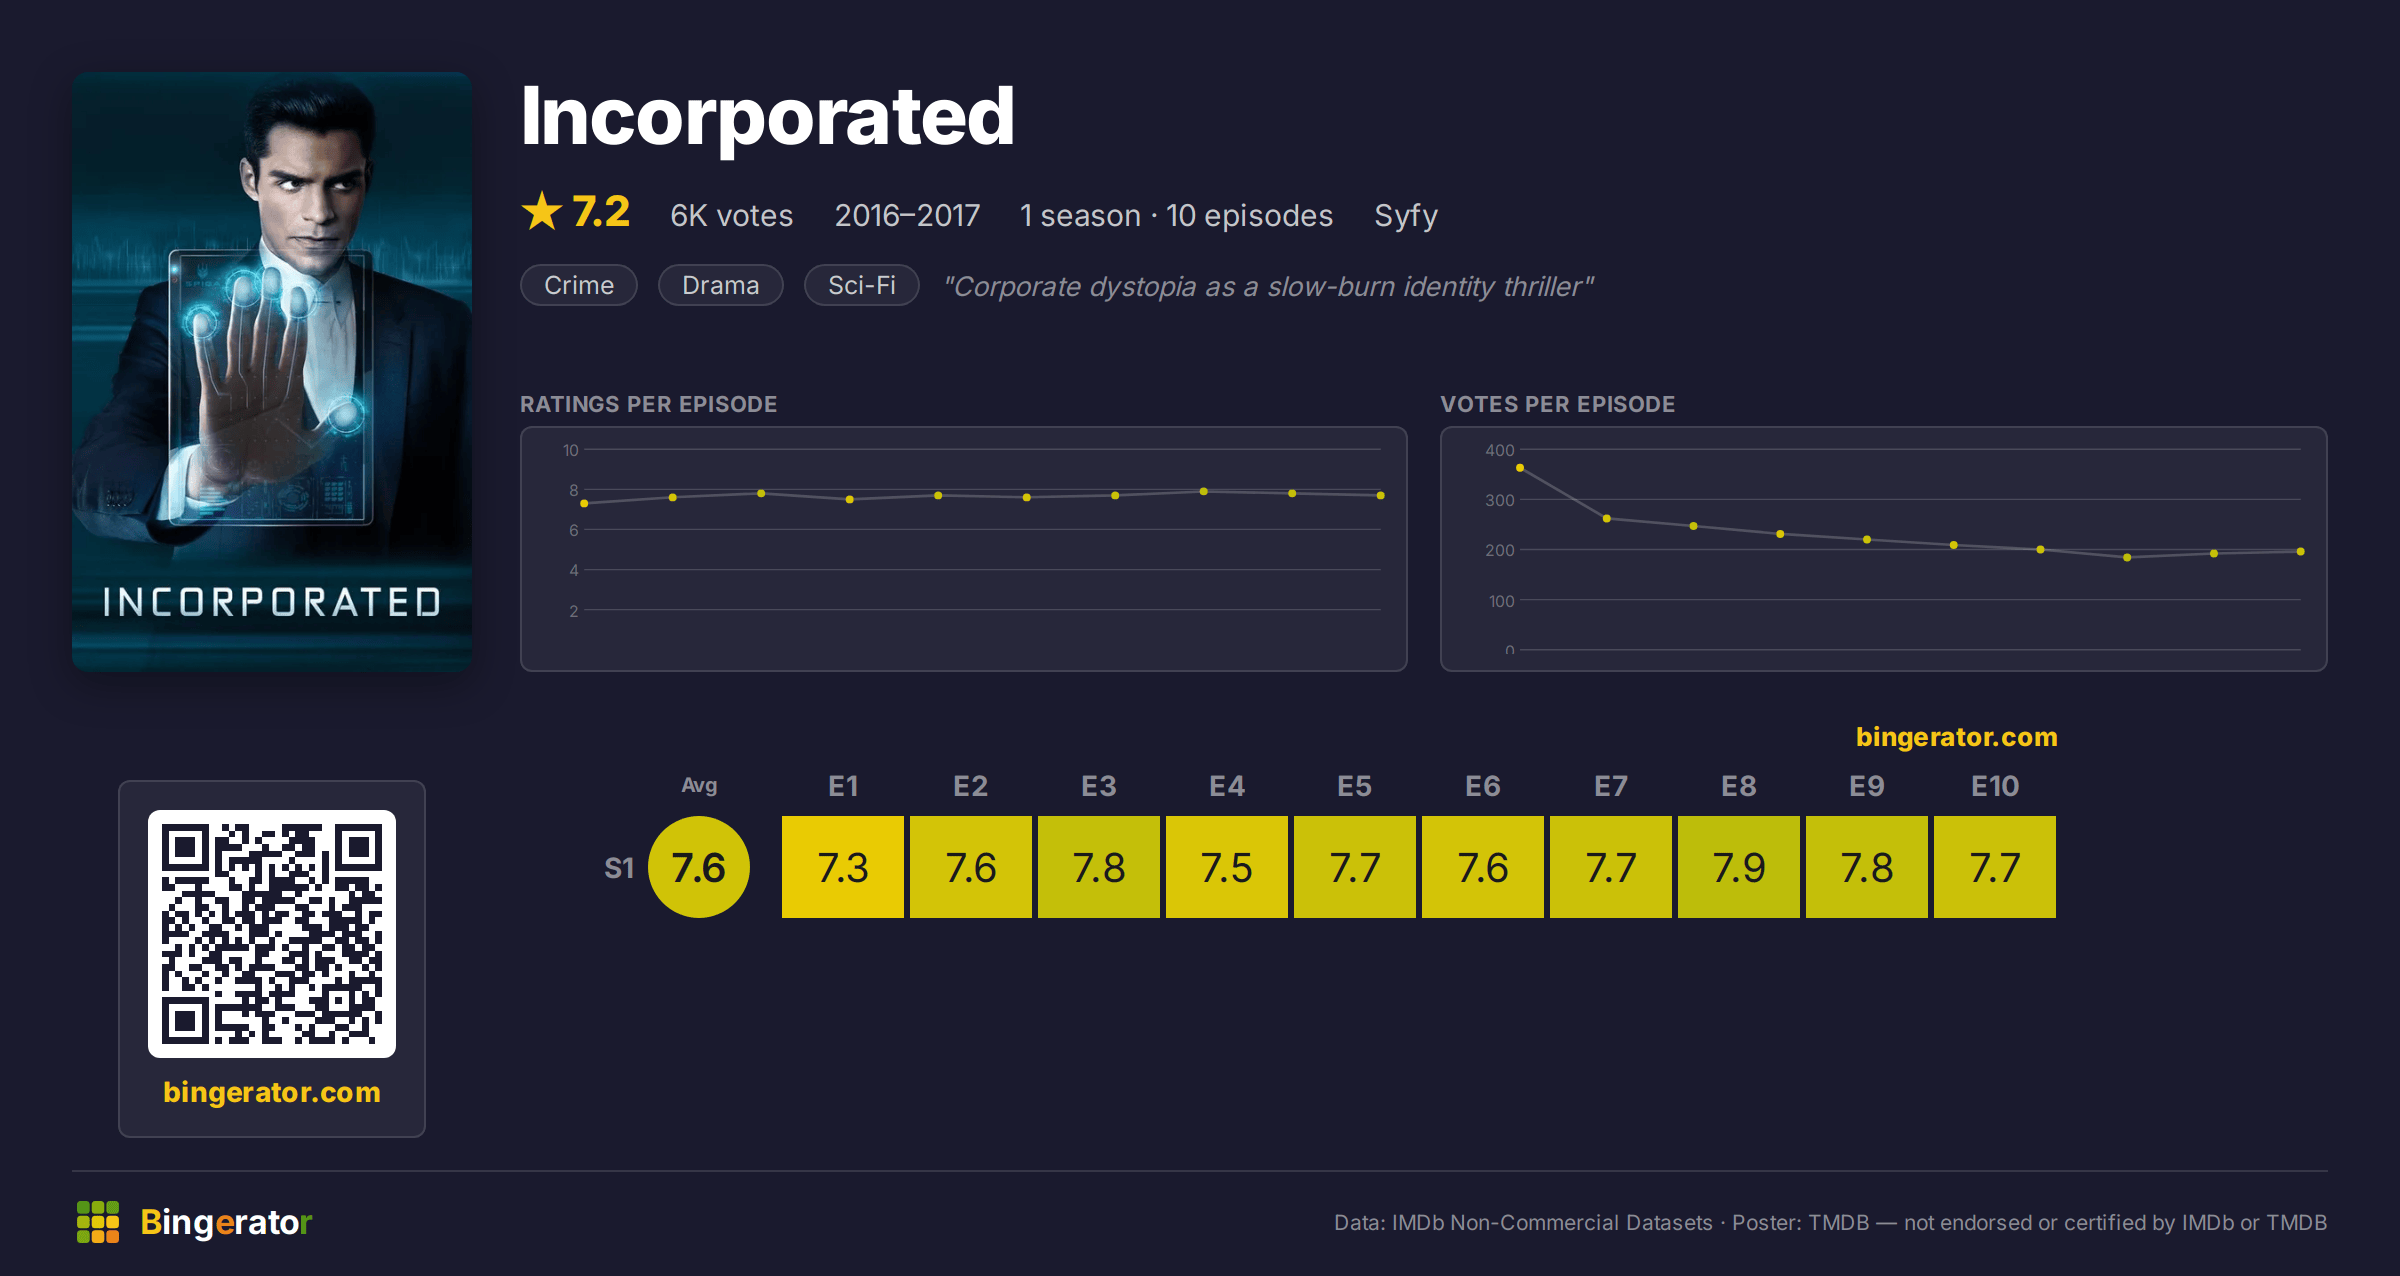Image resolution: width=2400 pixels, height=1276 pixels.
Task: Select the Drama genre tag
Action: pos(720,285)
